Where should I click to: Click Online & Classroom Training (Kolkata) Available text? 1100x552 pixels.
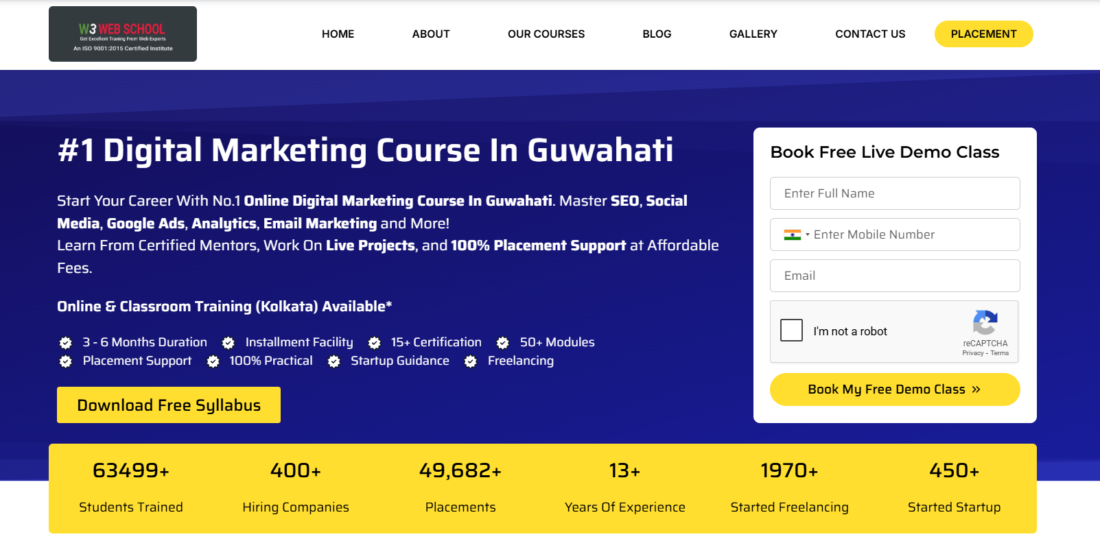tap(224, 307)
